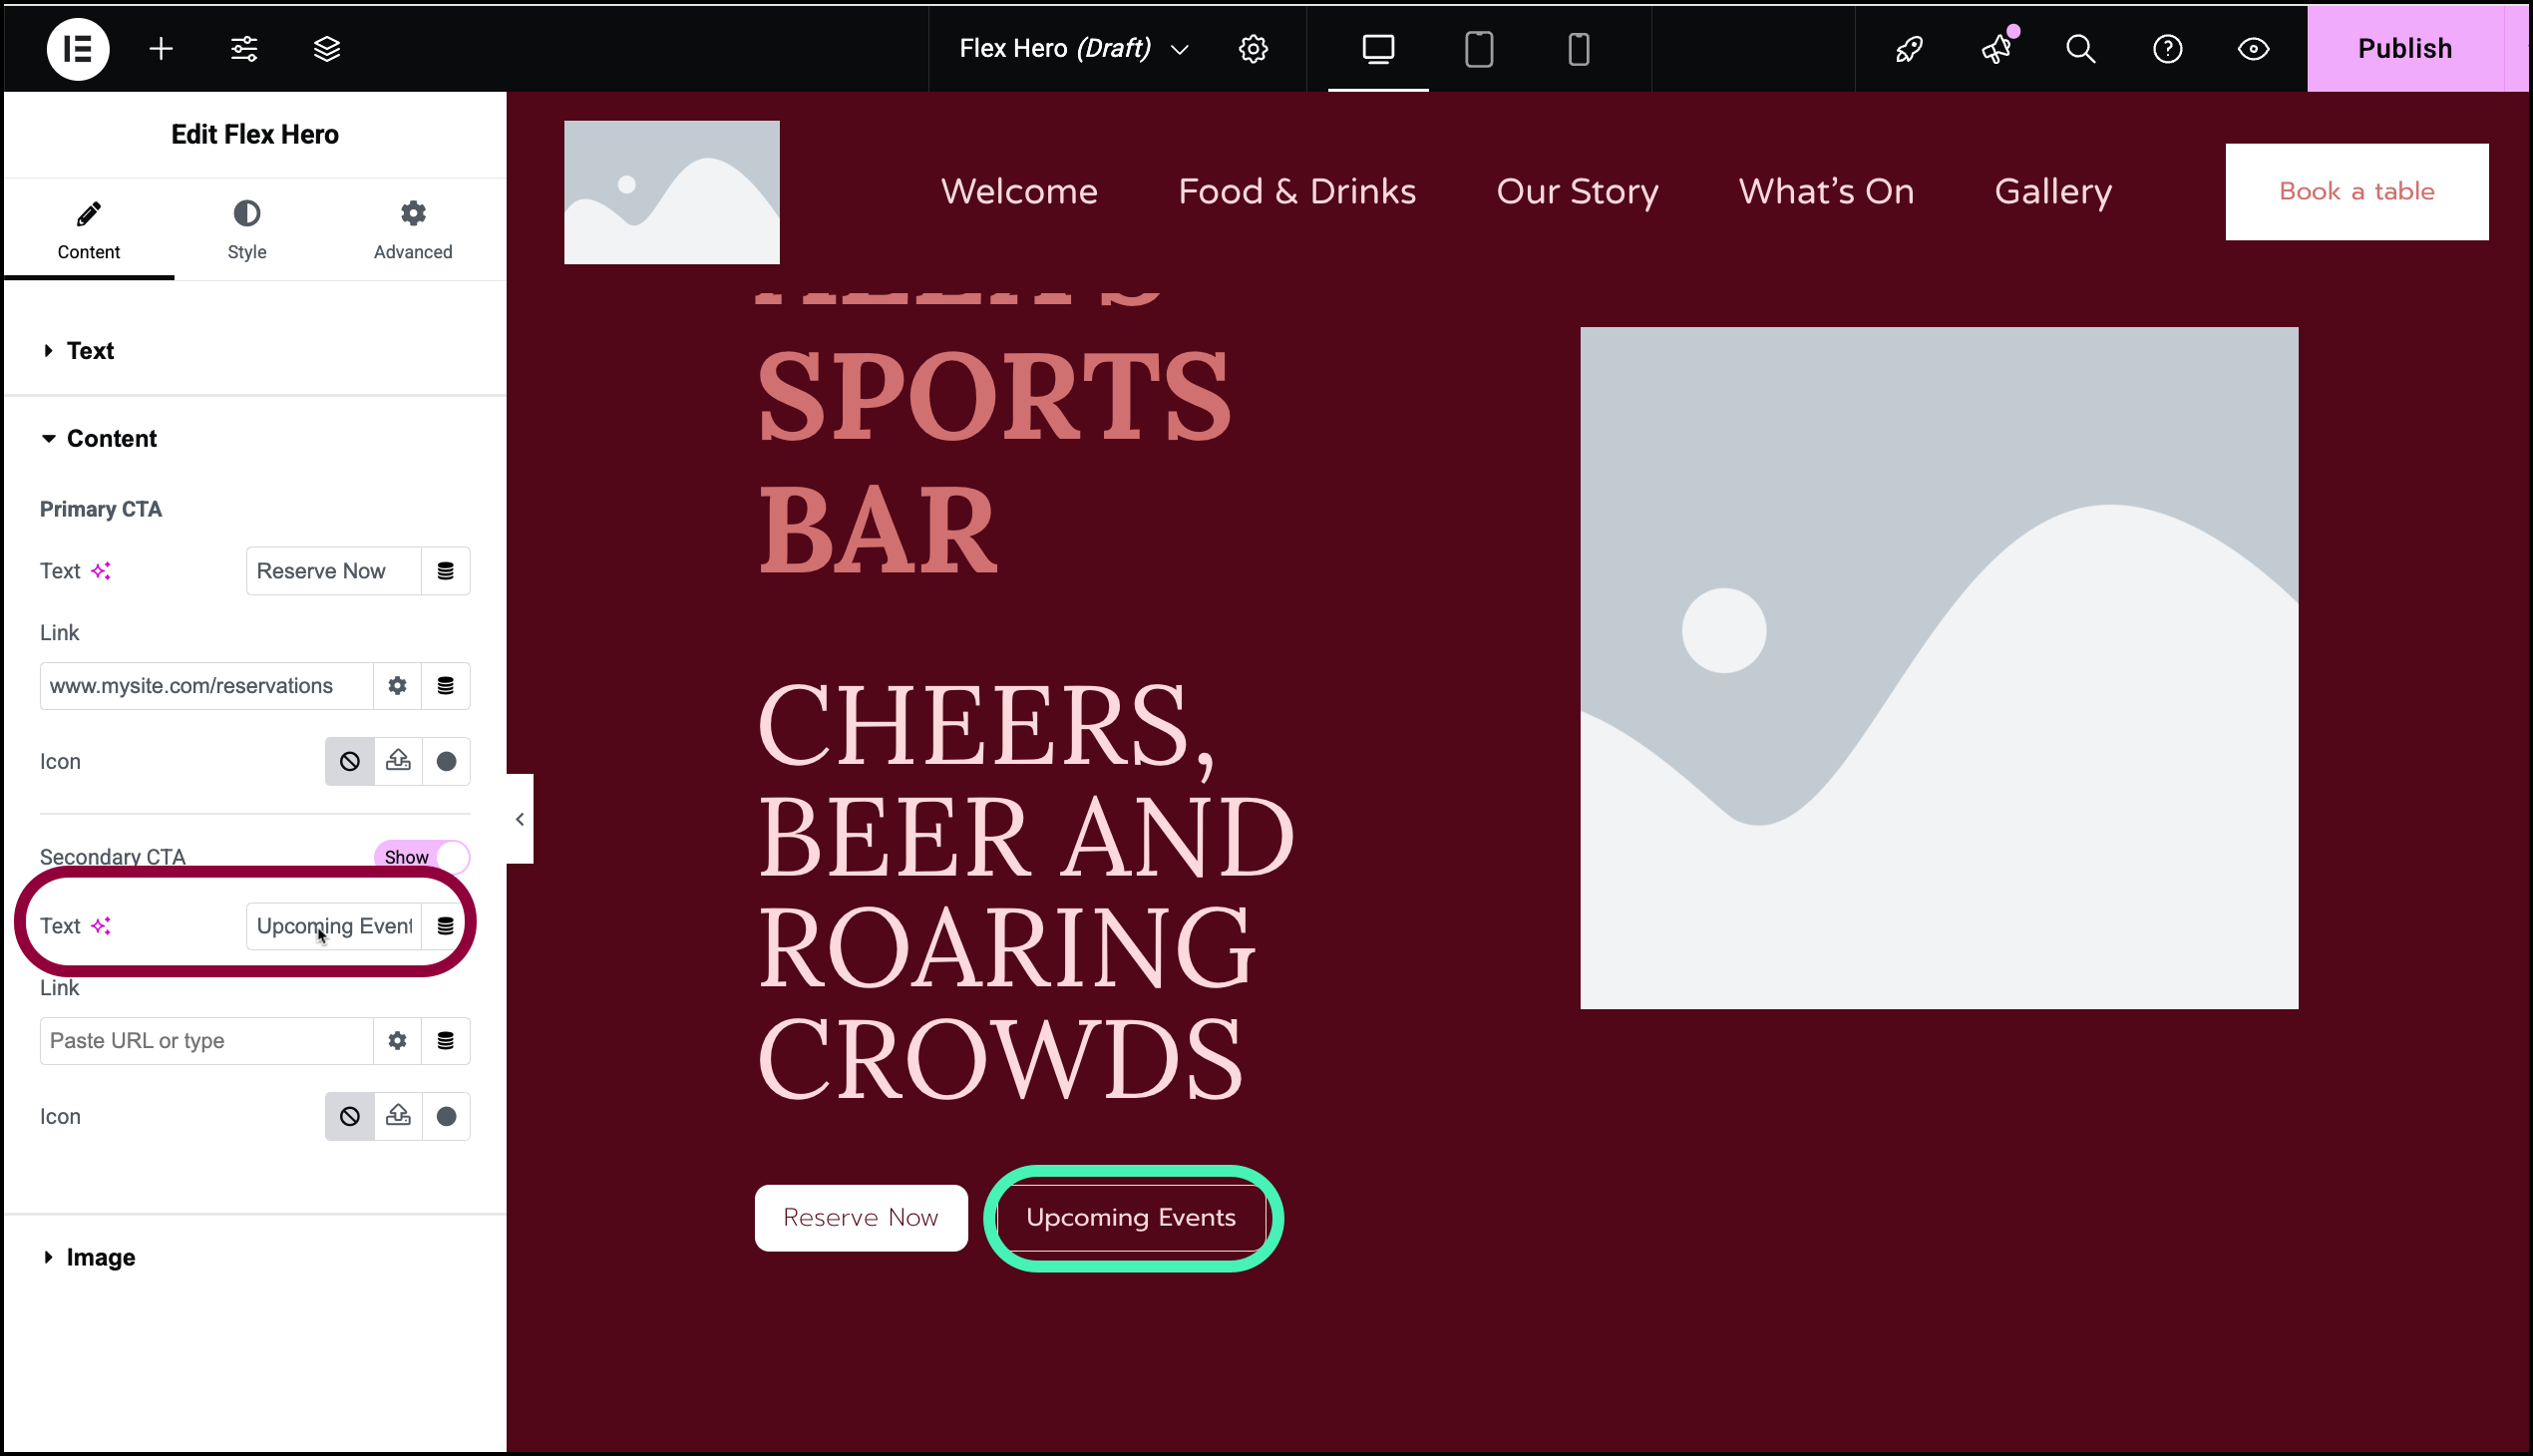Preview changes with the eye icon

click(2253, 48)
